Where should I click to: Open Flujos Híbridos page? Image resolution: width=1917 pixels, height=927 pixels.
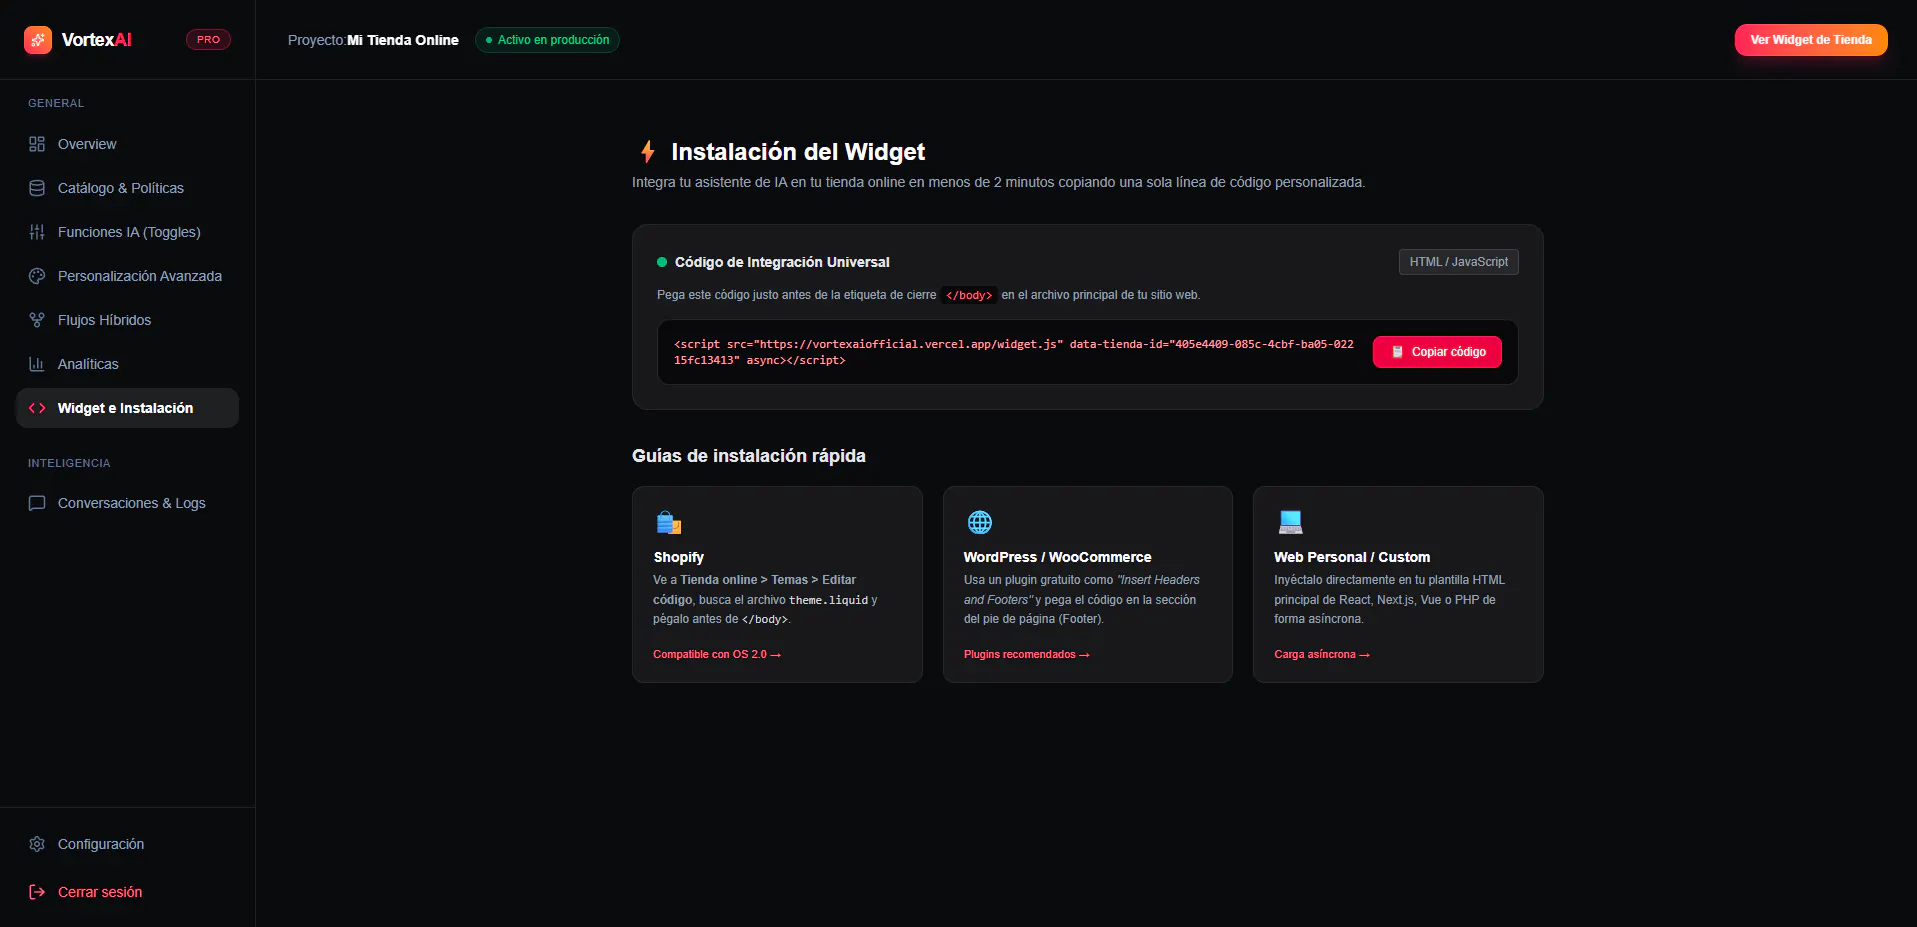pyautogui.click(x=127, y=320)
